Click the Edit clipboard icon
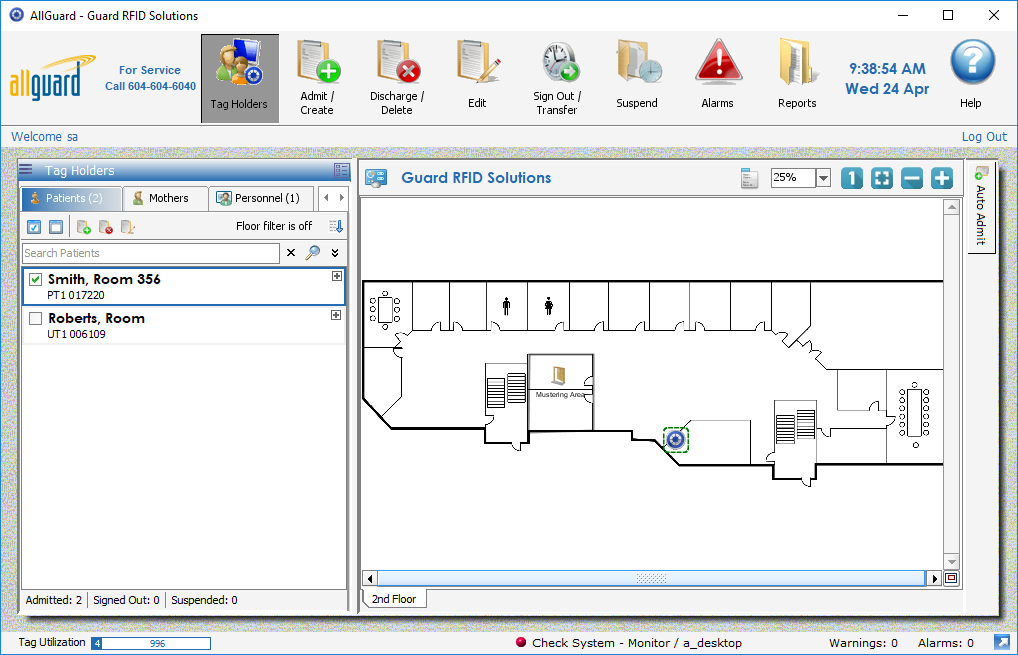 (478, 62)
